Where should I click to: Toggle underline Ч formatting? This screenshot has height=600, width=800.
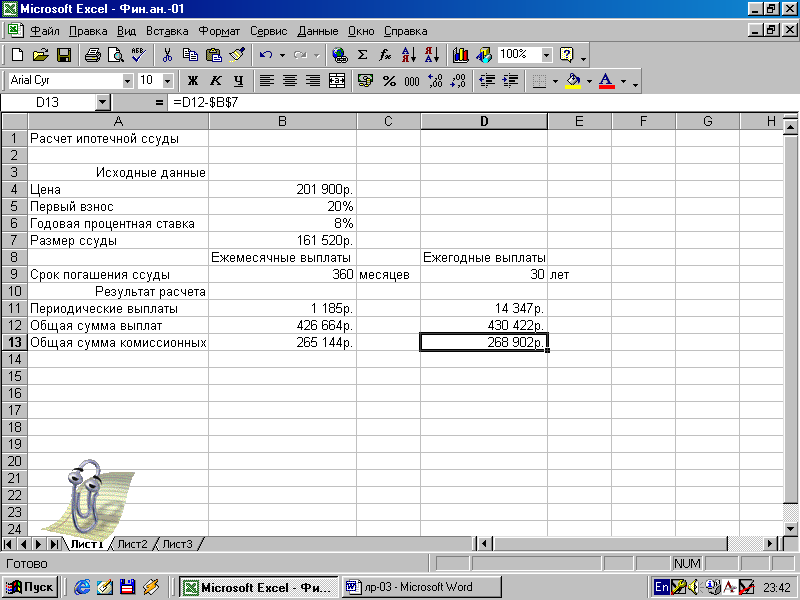[239, 81]
